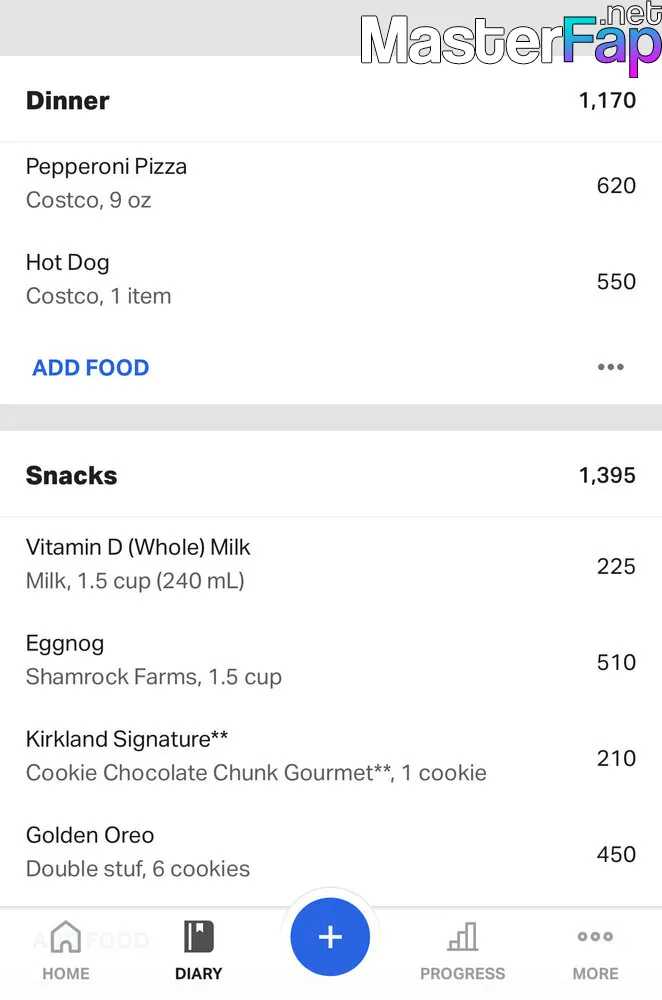Open the Shamrock Farms Eggnog entry

point(331,660)
